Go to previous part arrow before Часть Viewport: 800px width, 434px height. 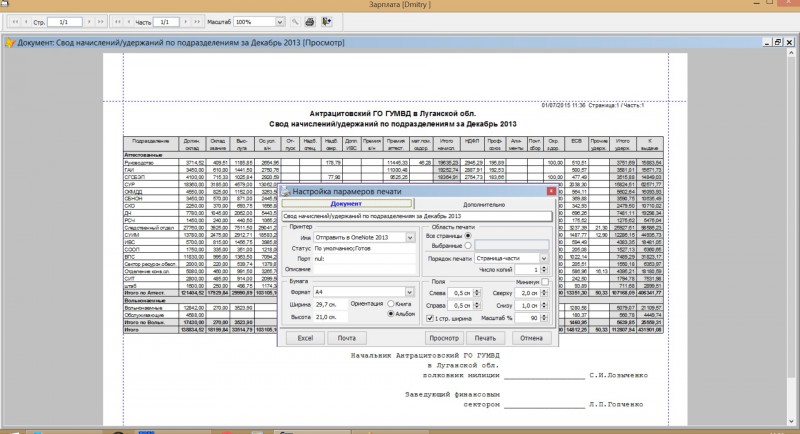[x=129, y=22]
